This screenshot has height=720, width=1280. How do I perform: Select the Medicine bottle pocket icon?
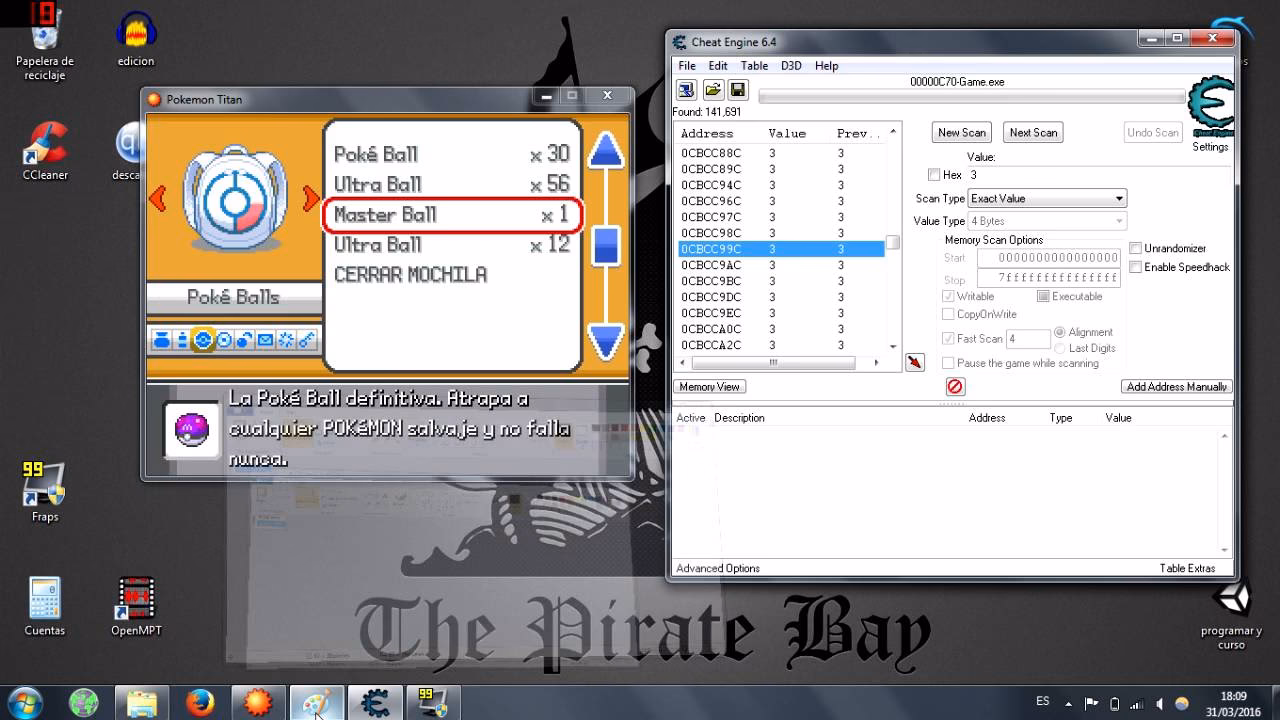pyautogui.click(x=182, y=340)
